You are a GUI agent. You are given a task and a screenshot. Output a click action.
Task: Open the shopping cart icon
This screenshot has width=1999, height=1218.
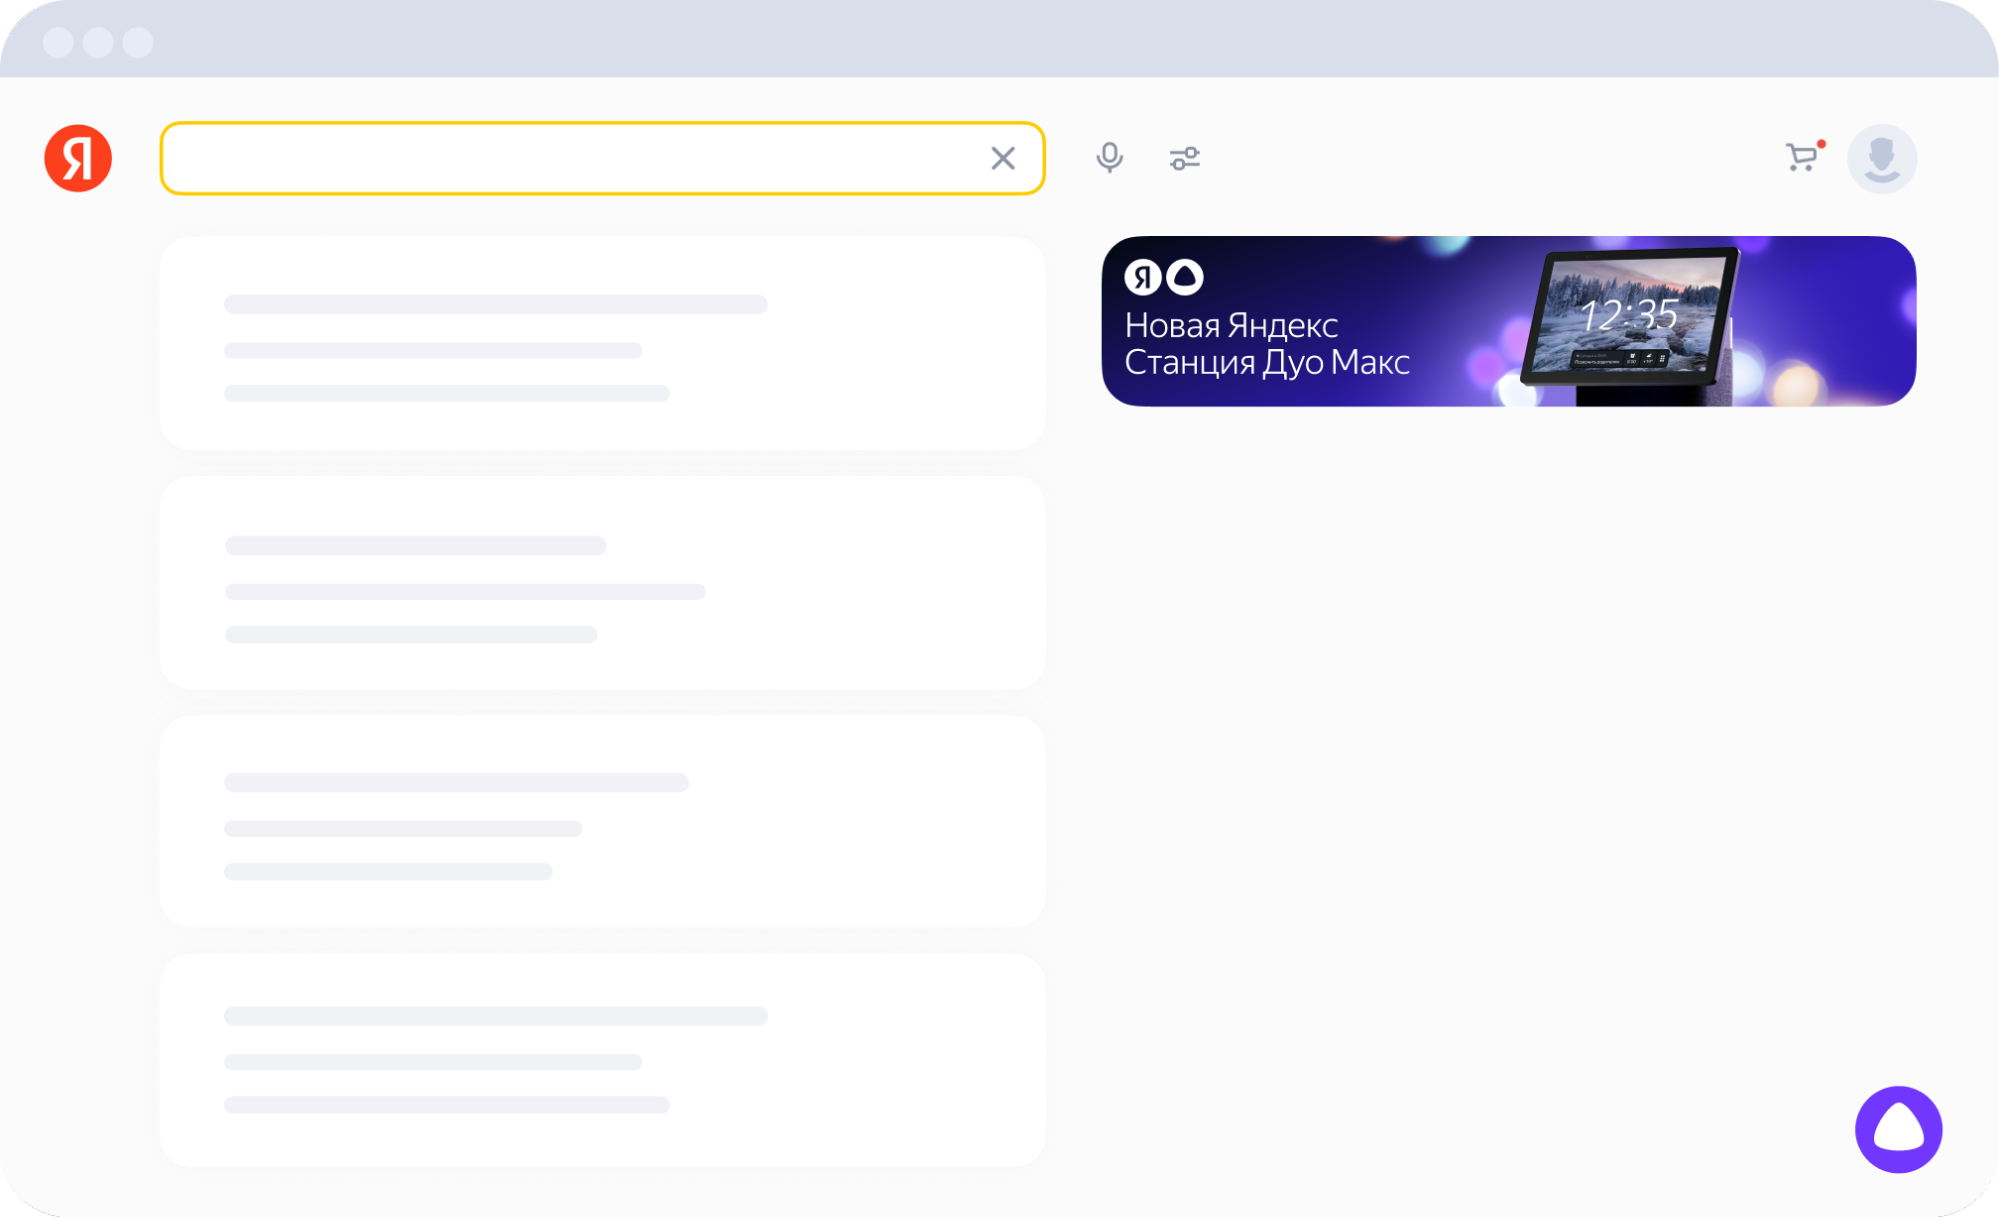tap(1802, 157)
